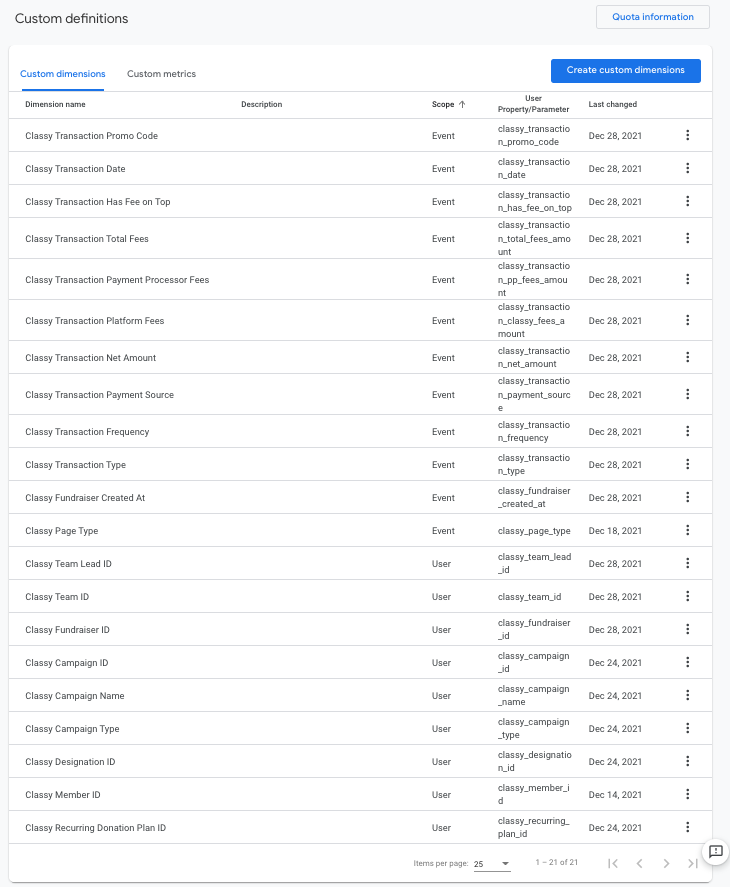Open more options for Classy Fundraiser Created At

click(x=688, y=497)
